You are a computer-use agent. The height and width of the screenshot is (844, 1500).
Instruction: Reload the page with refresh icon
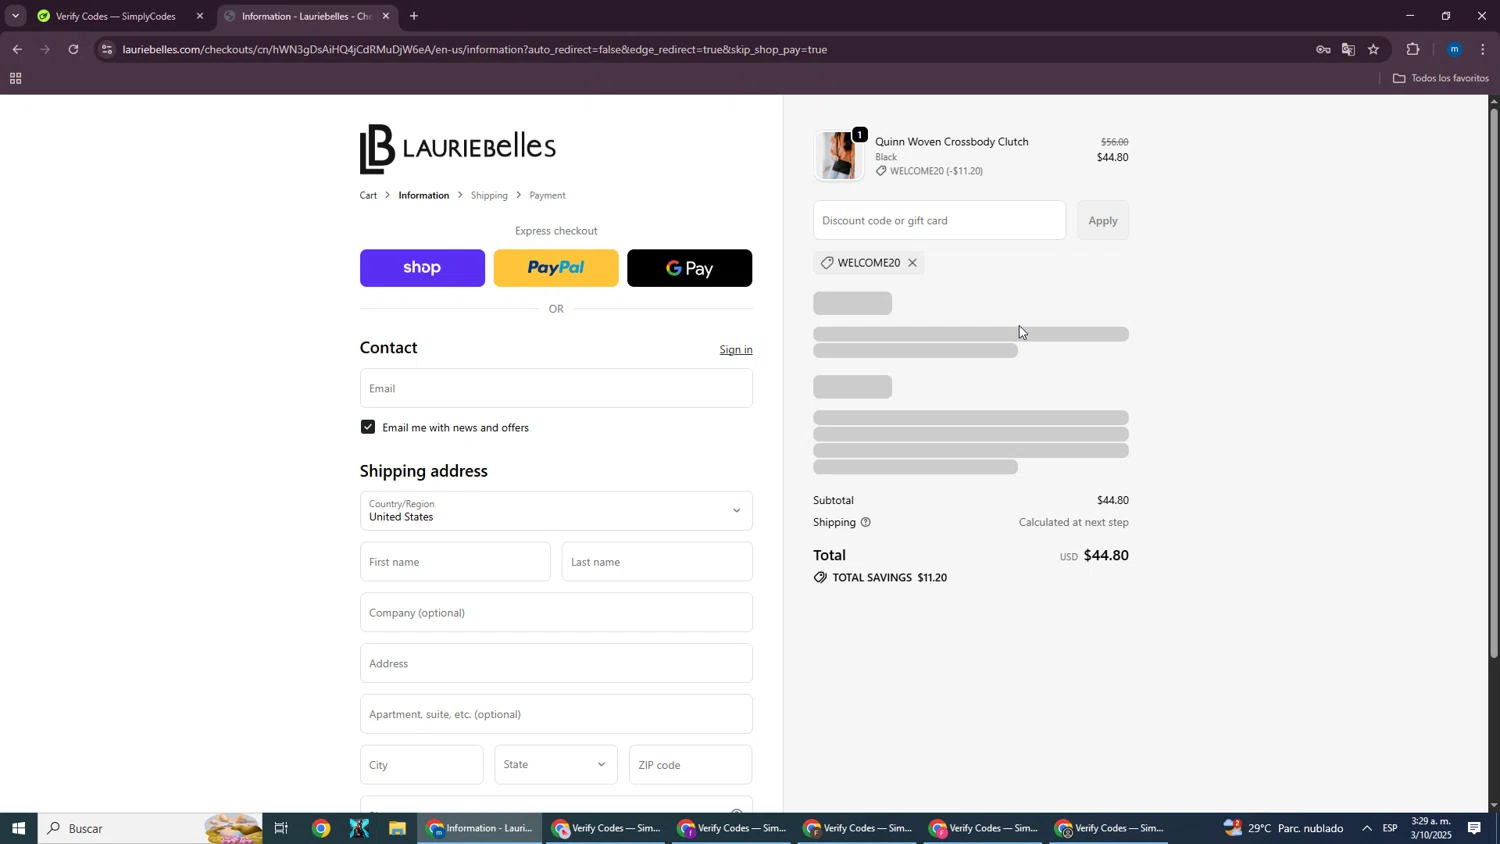click(73, 49)
